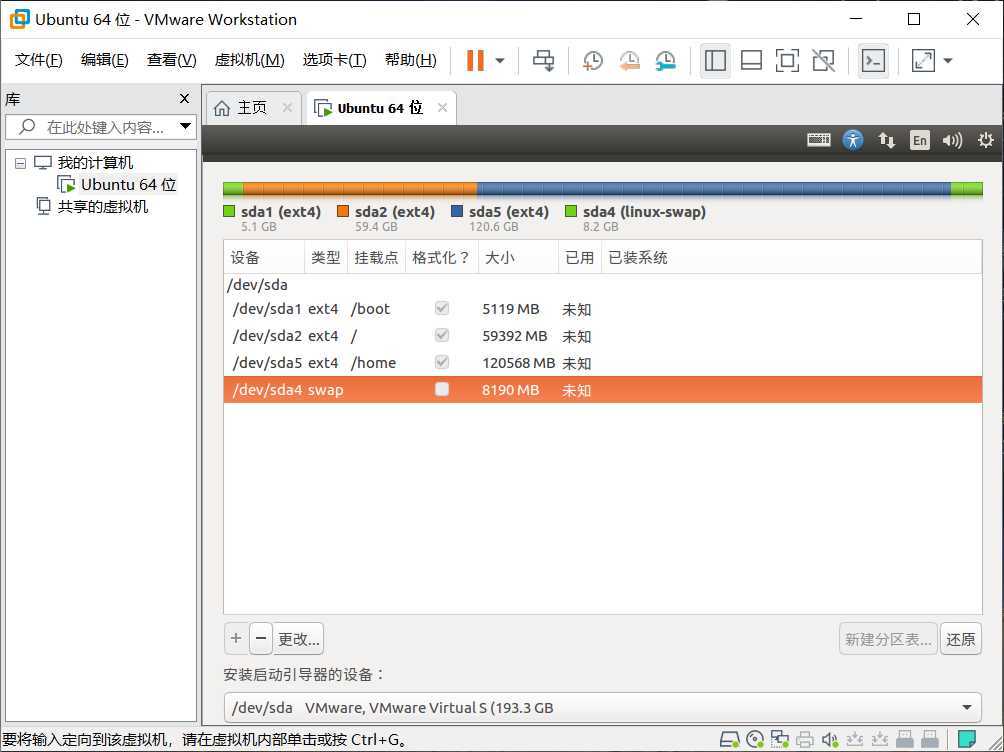
Task: Click the stretch guest display icon
Action: (x=923, y=61)
